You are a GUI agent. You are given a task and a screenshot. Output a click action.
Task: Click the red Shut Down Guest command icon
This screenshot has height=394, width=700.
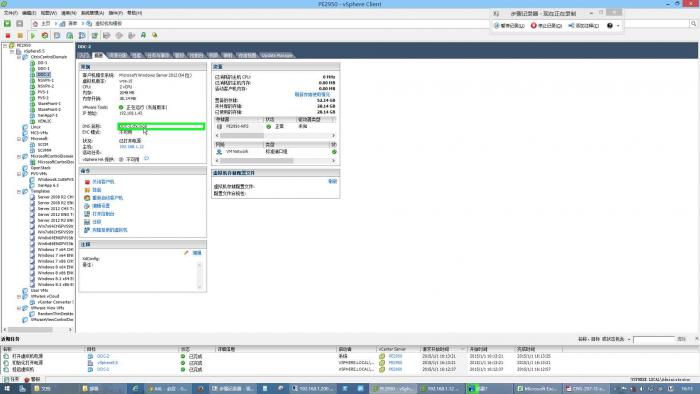(x=87, y=182)
